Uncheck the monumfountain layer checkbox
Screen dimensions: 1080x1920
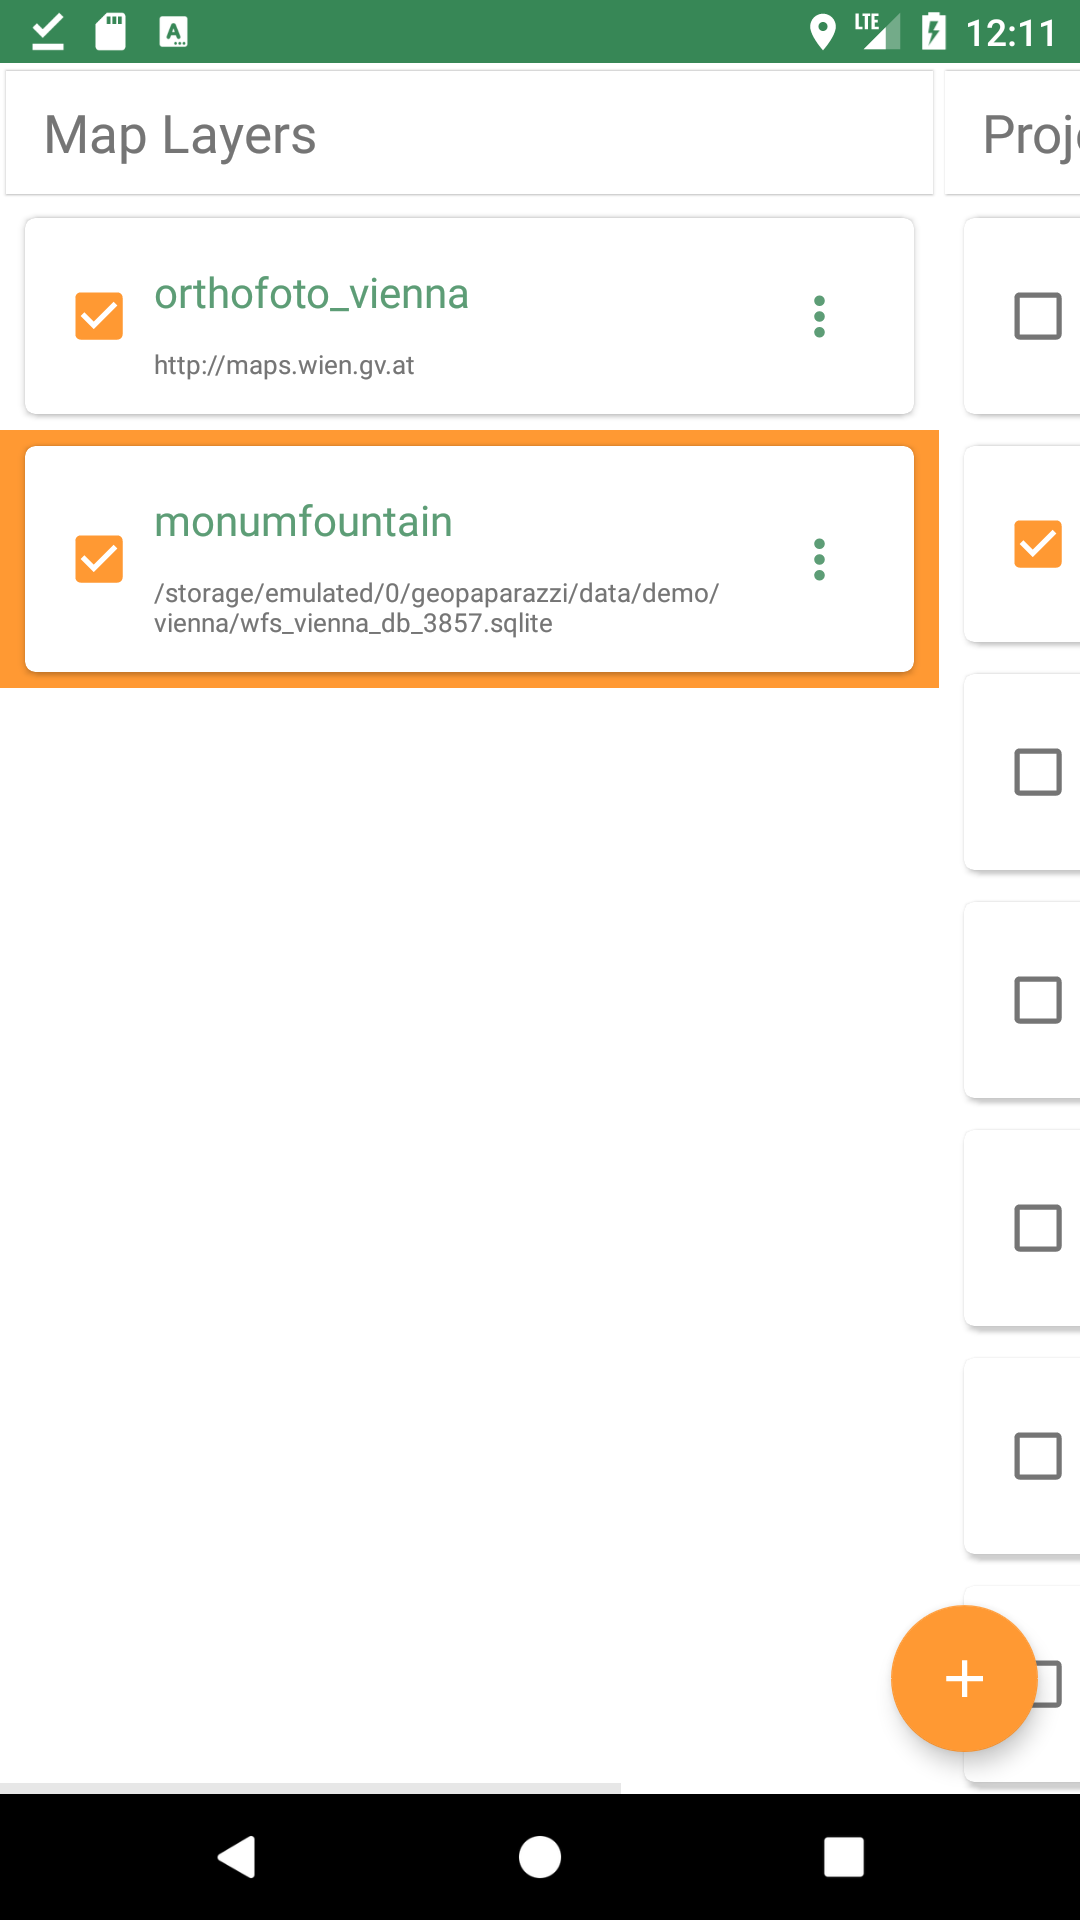tap(99, 559)
